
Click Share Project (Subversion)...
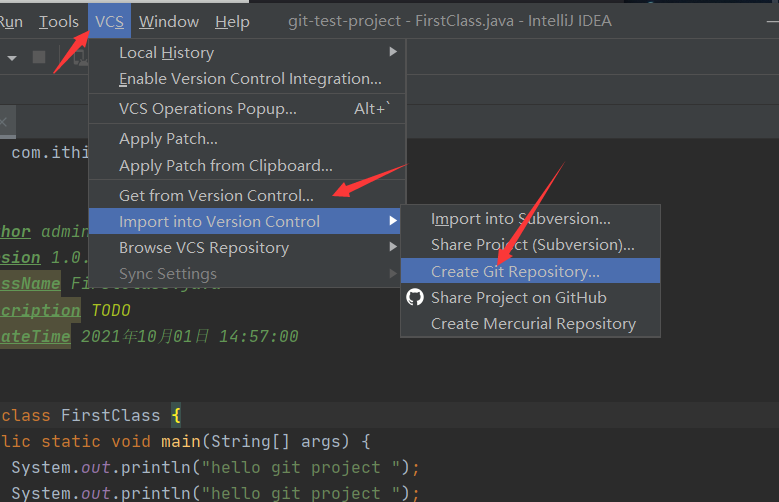532,244
